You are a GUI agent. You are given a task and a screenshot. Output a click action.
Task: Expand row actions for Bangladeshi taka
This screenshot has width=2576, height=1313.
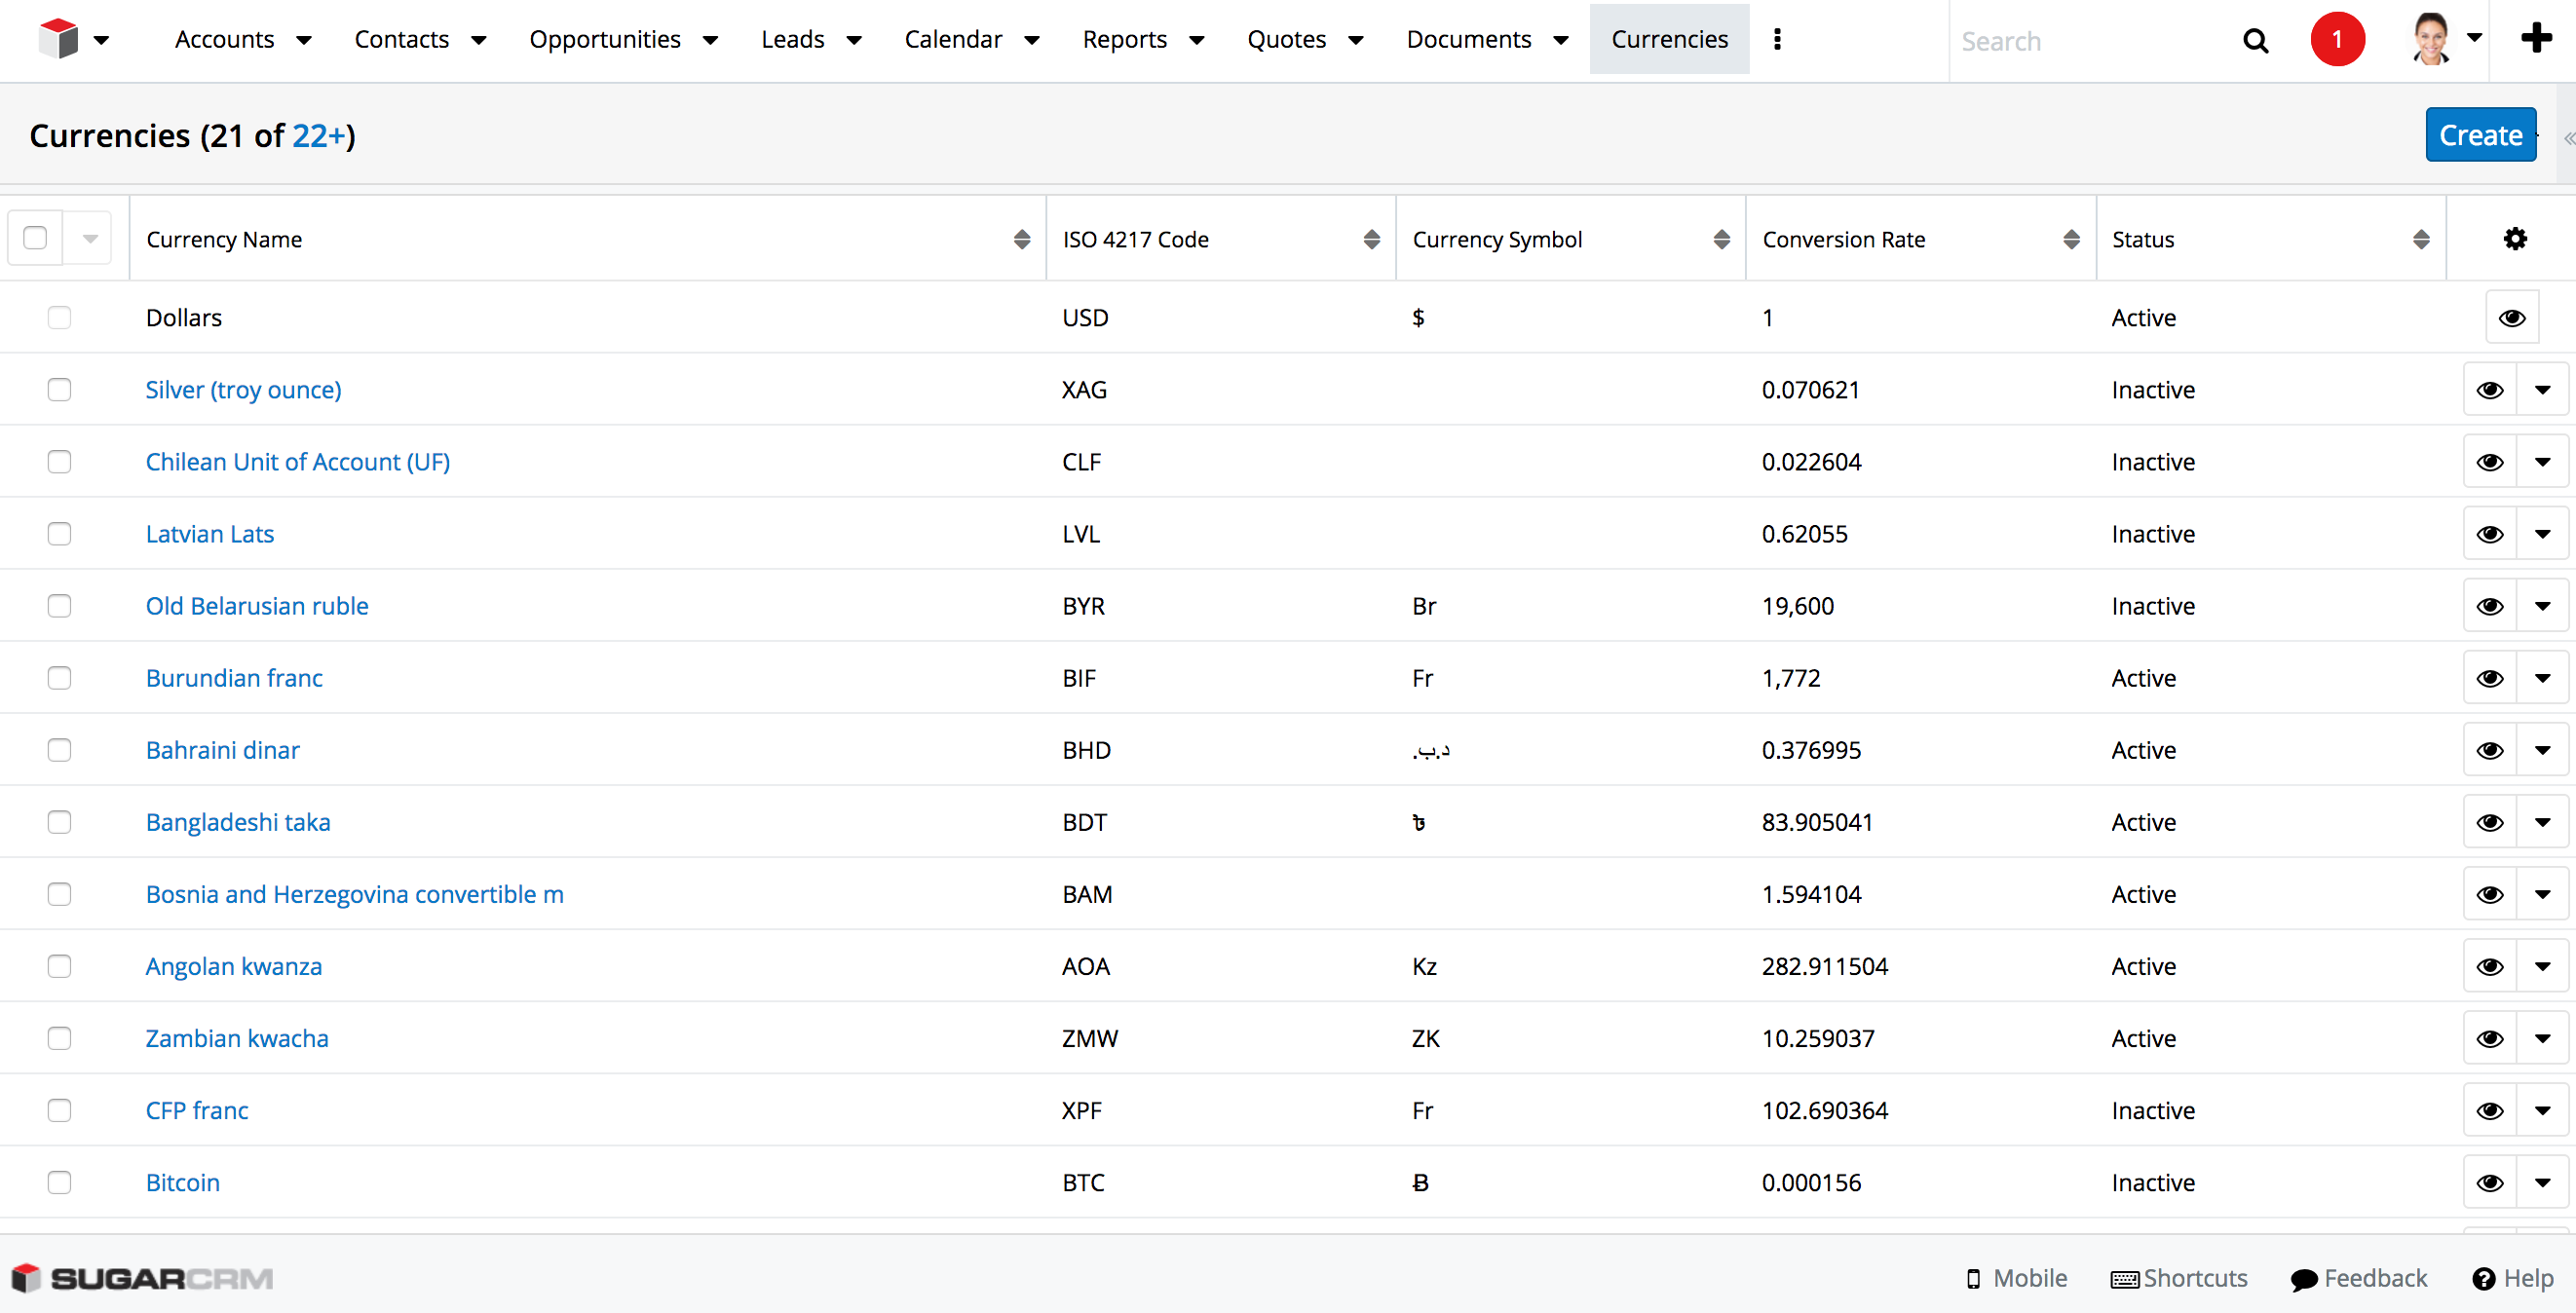tap(2542, 822)
